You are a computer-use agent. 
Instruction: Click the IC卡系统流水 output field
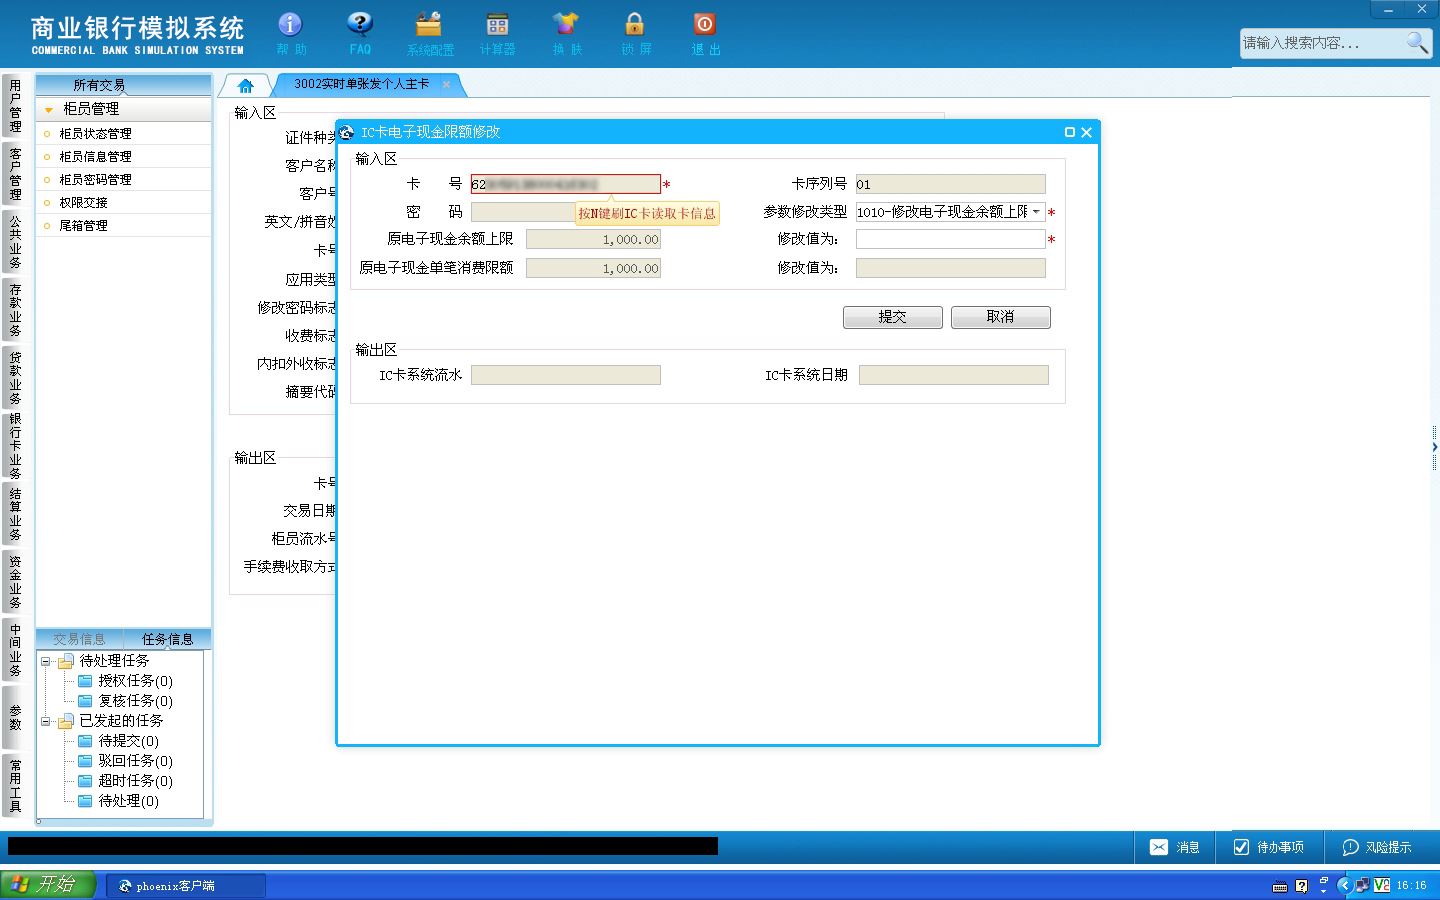point(566,375)
